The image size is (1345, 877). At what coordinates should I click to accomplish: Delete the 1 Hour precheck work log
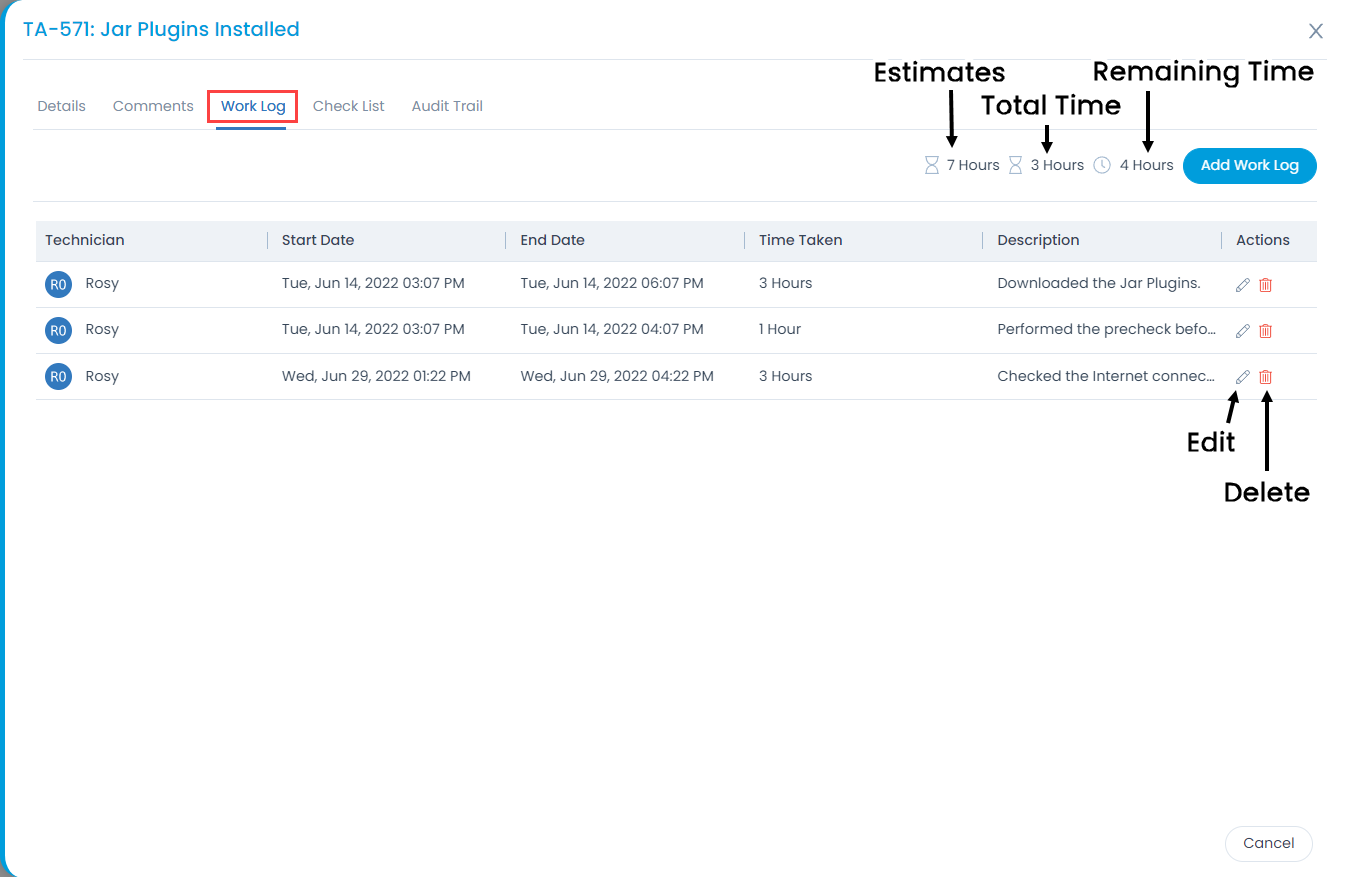tap(1265, 331)
